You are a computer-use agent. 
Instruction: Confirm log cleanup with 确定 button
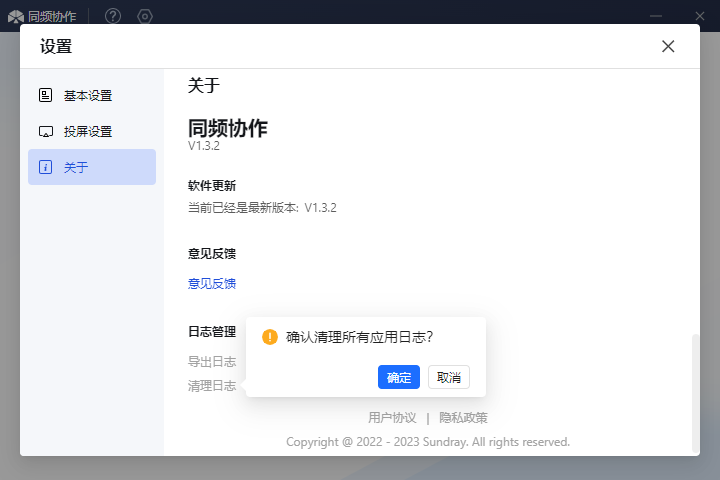(x=399, y=377)
